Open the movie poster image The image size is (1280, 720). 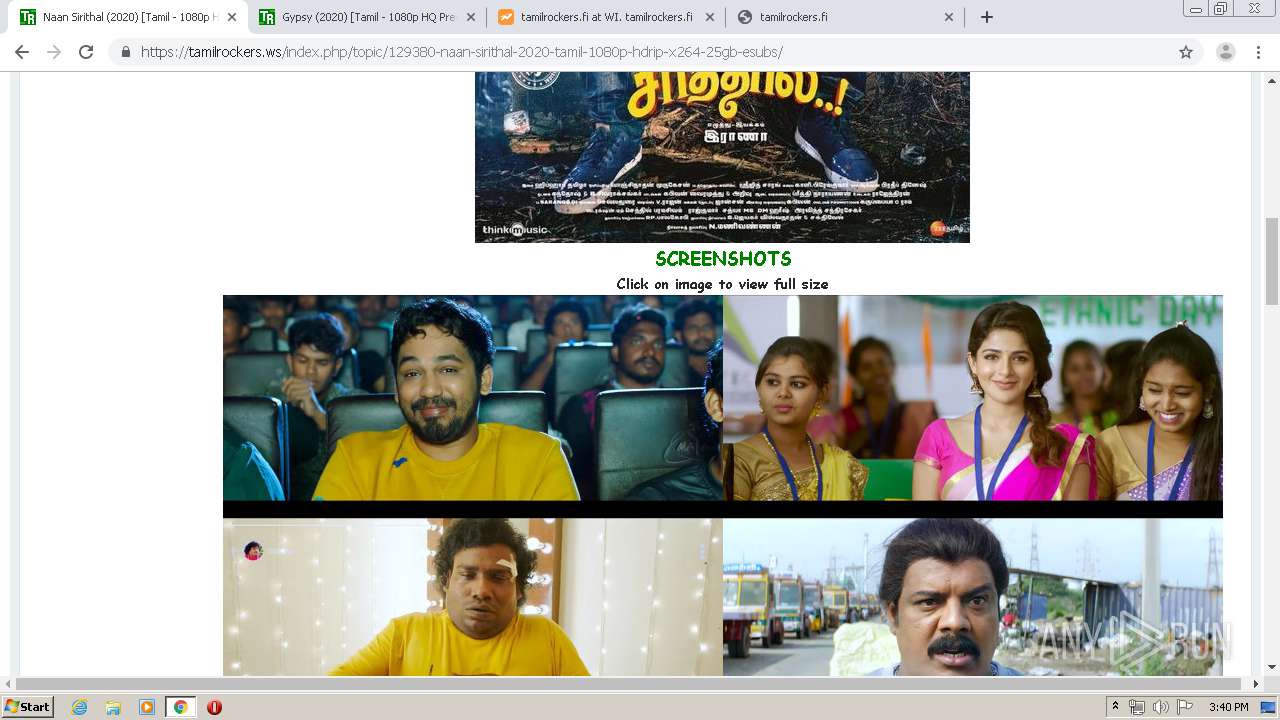(x=722, y=157)
